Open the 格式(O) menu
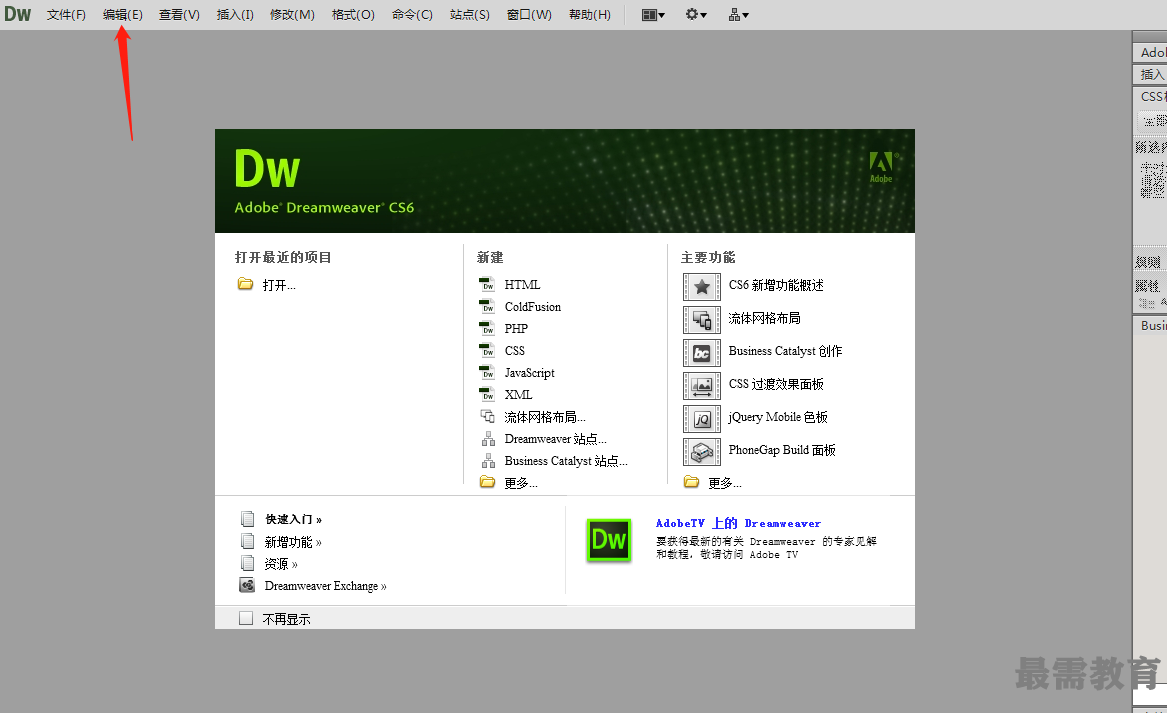This screenshot has height=713, width=1167. pyautogui.click(x=354, y=15)
